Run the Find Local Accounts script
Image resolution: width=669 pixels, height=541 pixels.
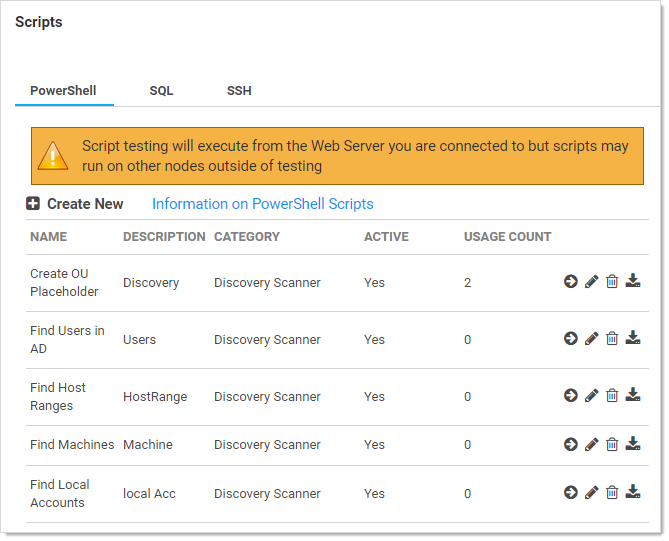(571, 492)
